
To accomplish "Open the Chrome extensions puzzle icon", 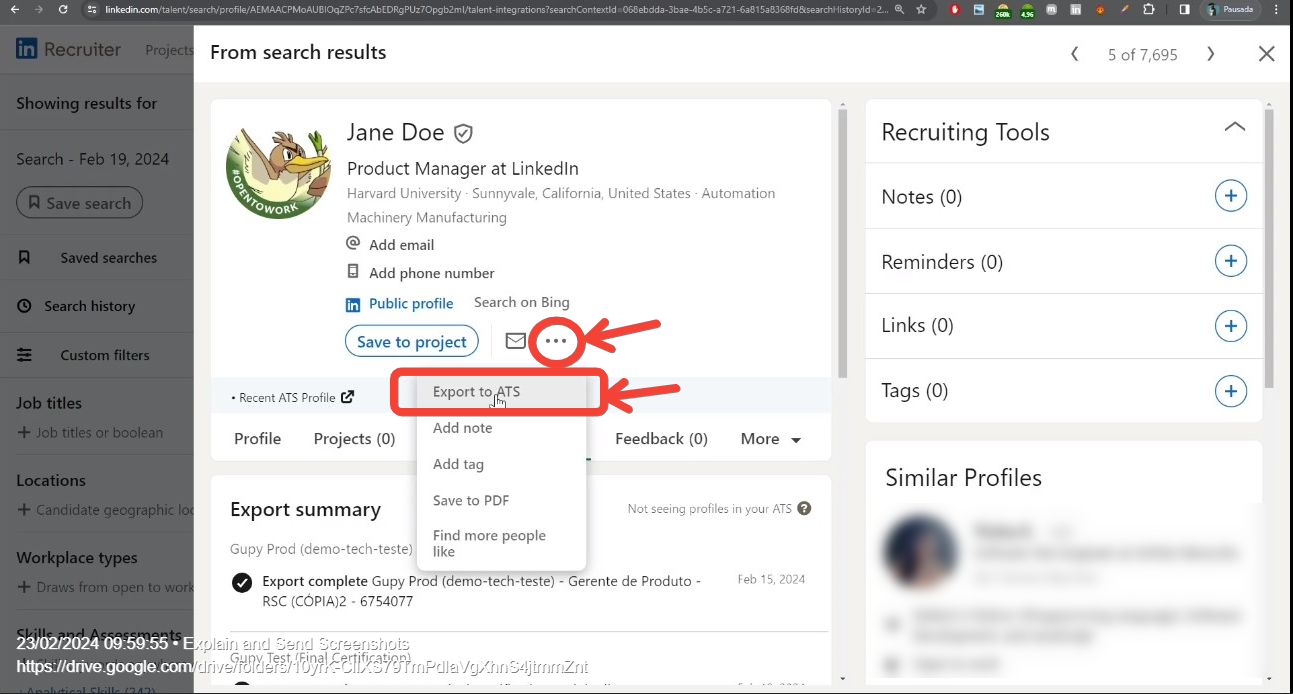I will [1148, 9].
